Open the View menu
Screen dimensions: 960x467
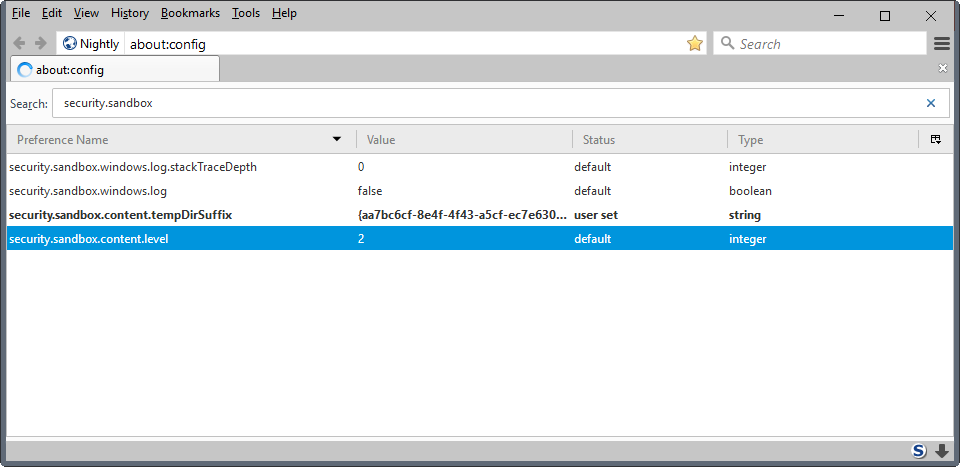[x=86, y=13]
